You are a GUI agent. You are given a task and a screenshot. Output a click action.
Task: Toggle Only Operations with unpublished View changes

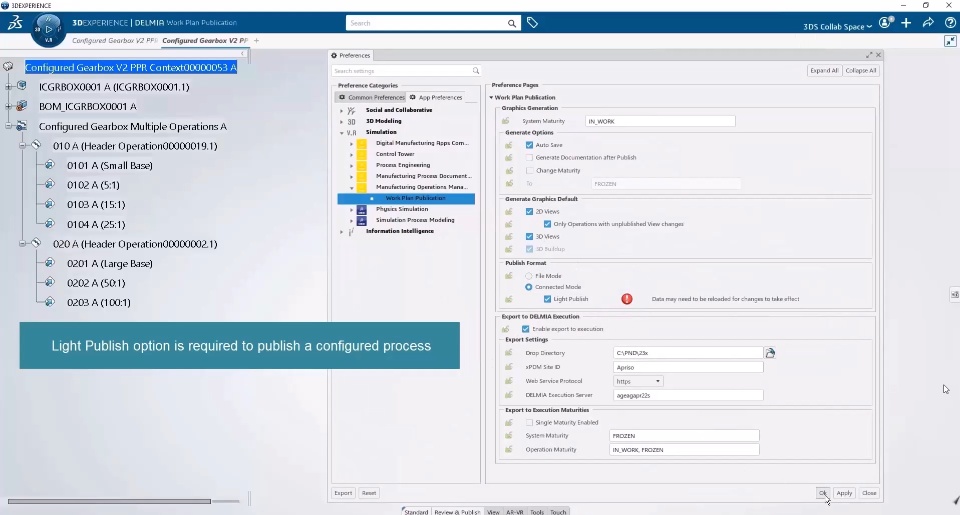(547, 224)
